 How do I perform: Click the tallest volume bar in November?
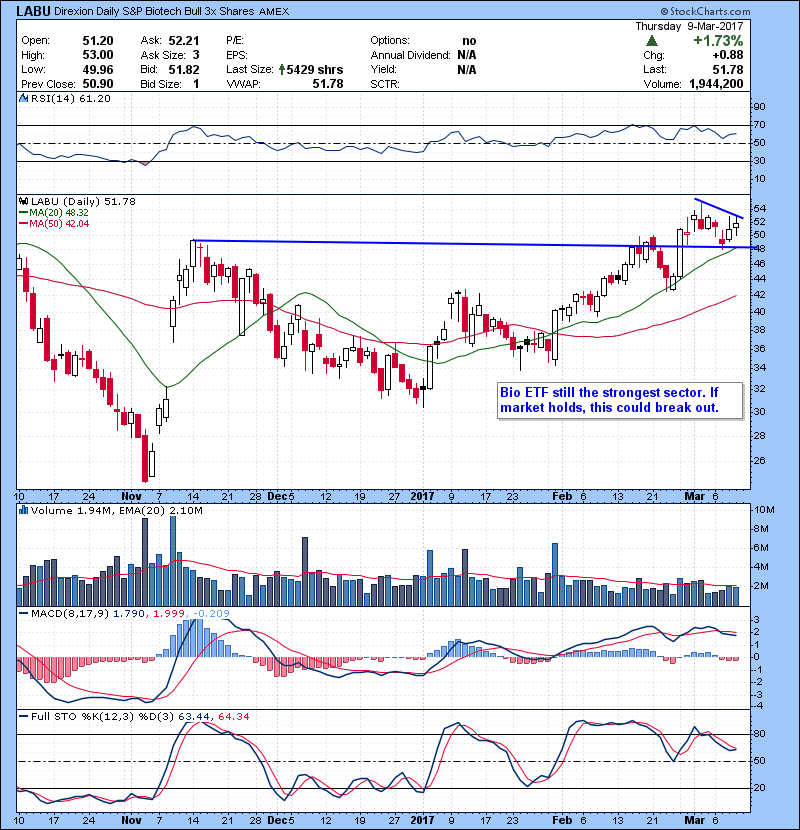[173, 561]
